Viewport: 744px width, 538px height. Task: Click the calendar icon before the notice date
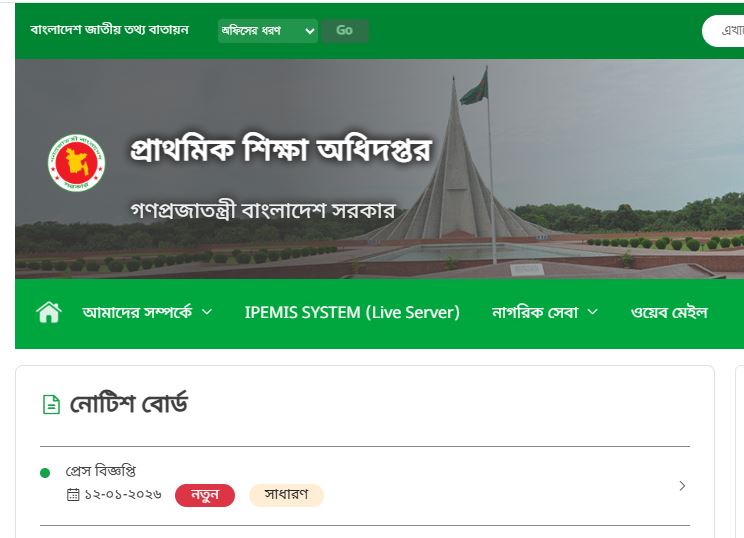[x=73, y=495]
